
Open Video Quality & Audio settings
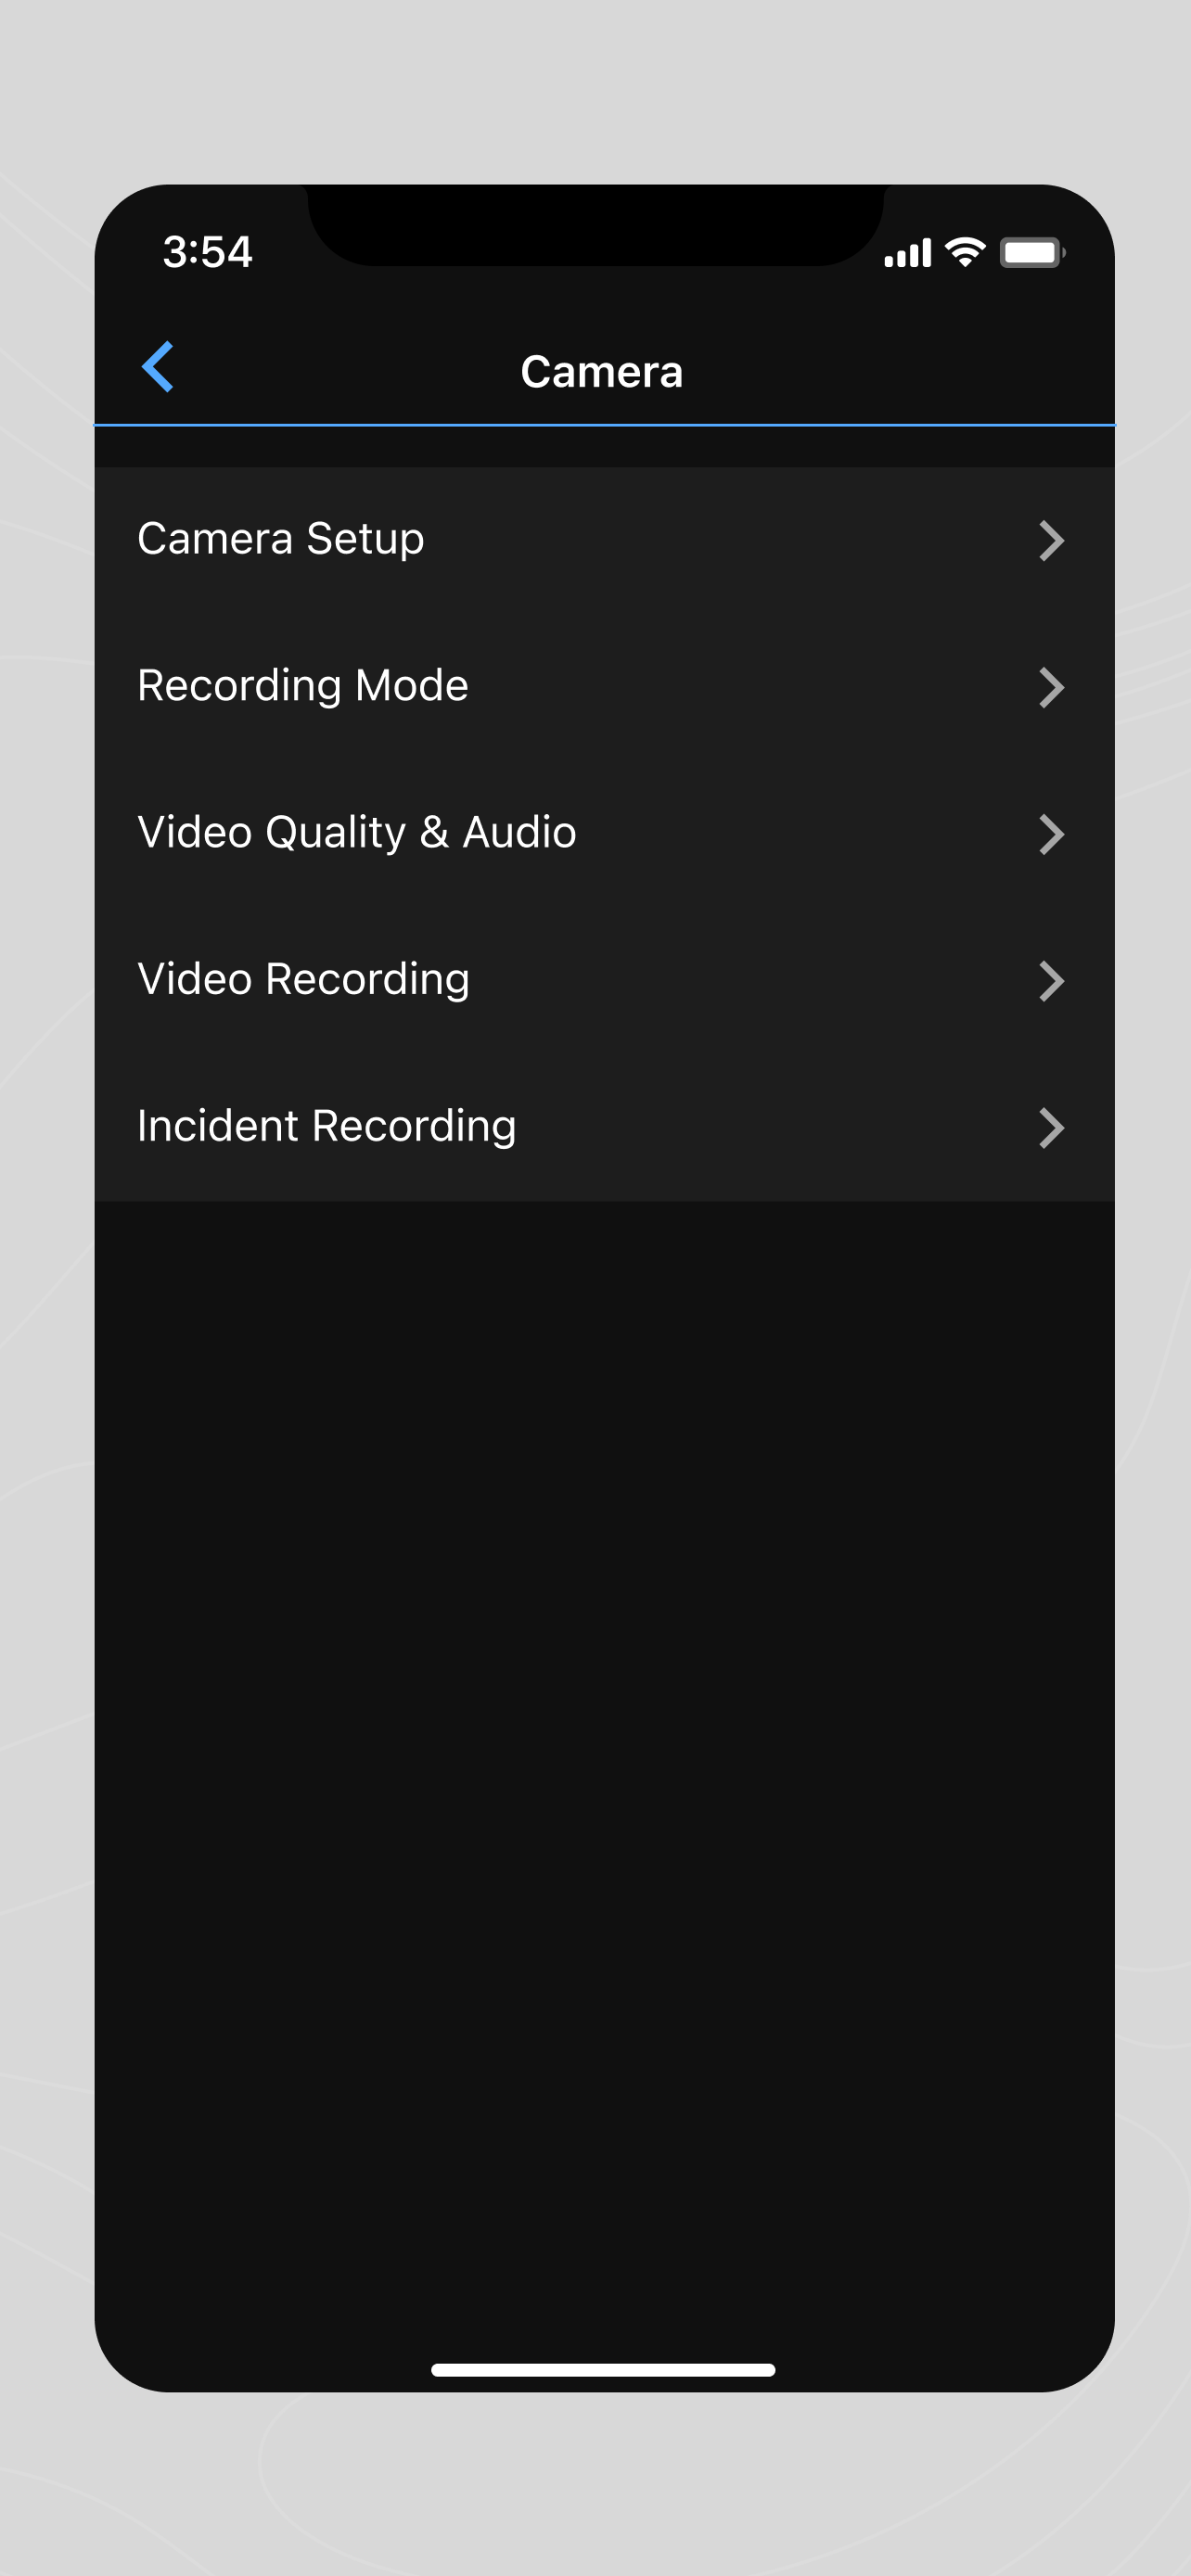coord(604,834)
